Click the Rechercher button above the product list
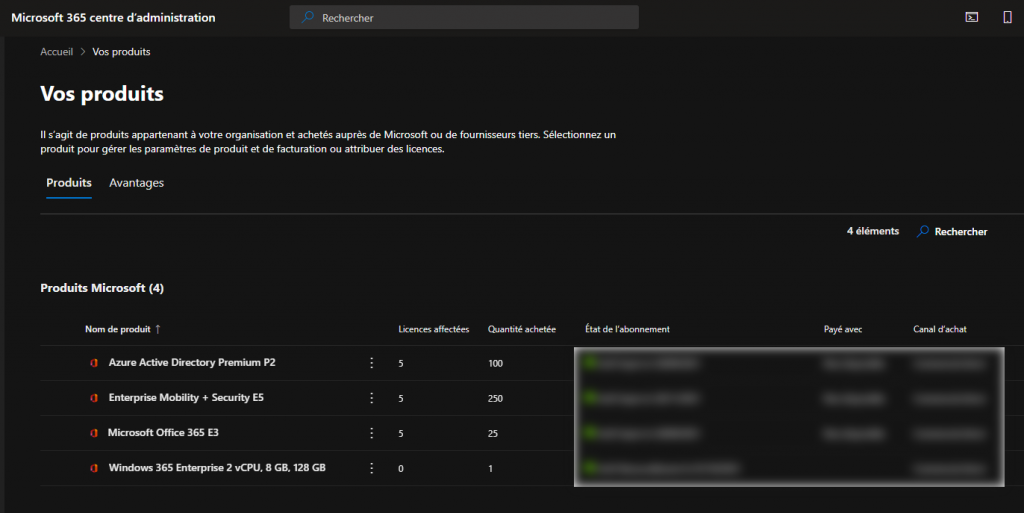 click(952, 232)
